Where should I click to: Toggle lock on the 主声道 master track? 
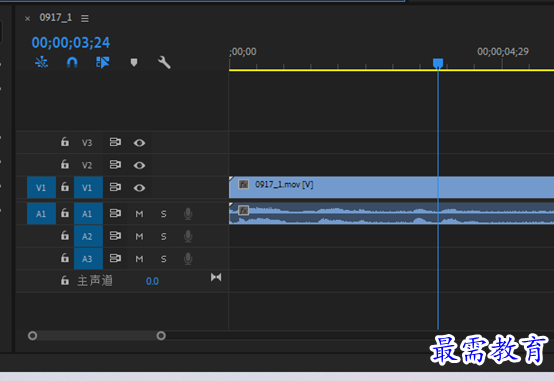tap(65, 281)
